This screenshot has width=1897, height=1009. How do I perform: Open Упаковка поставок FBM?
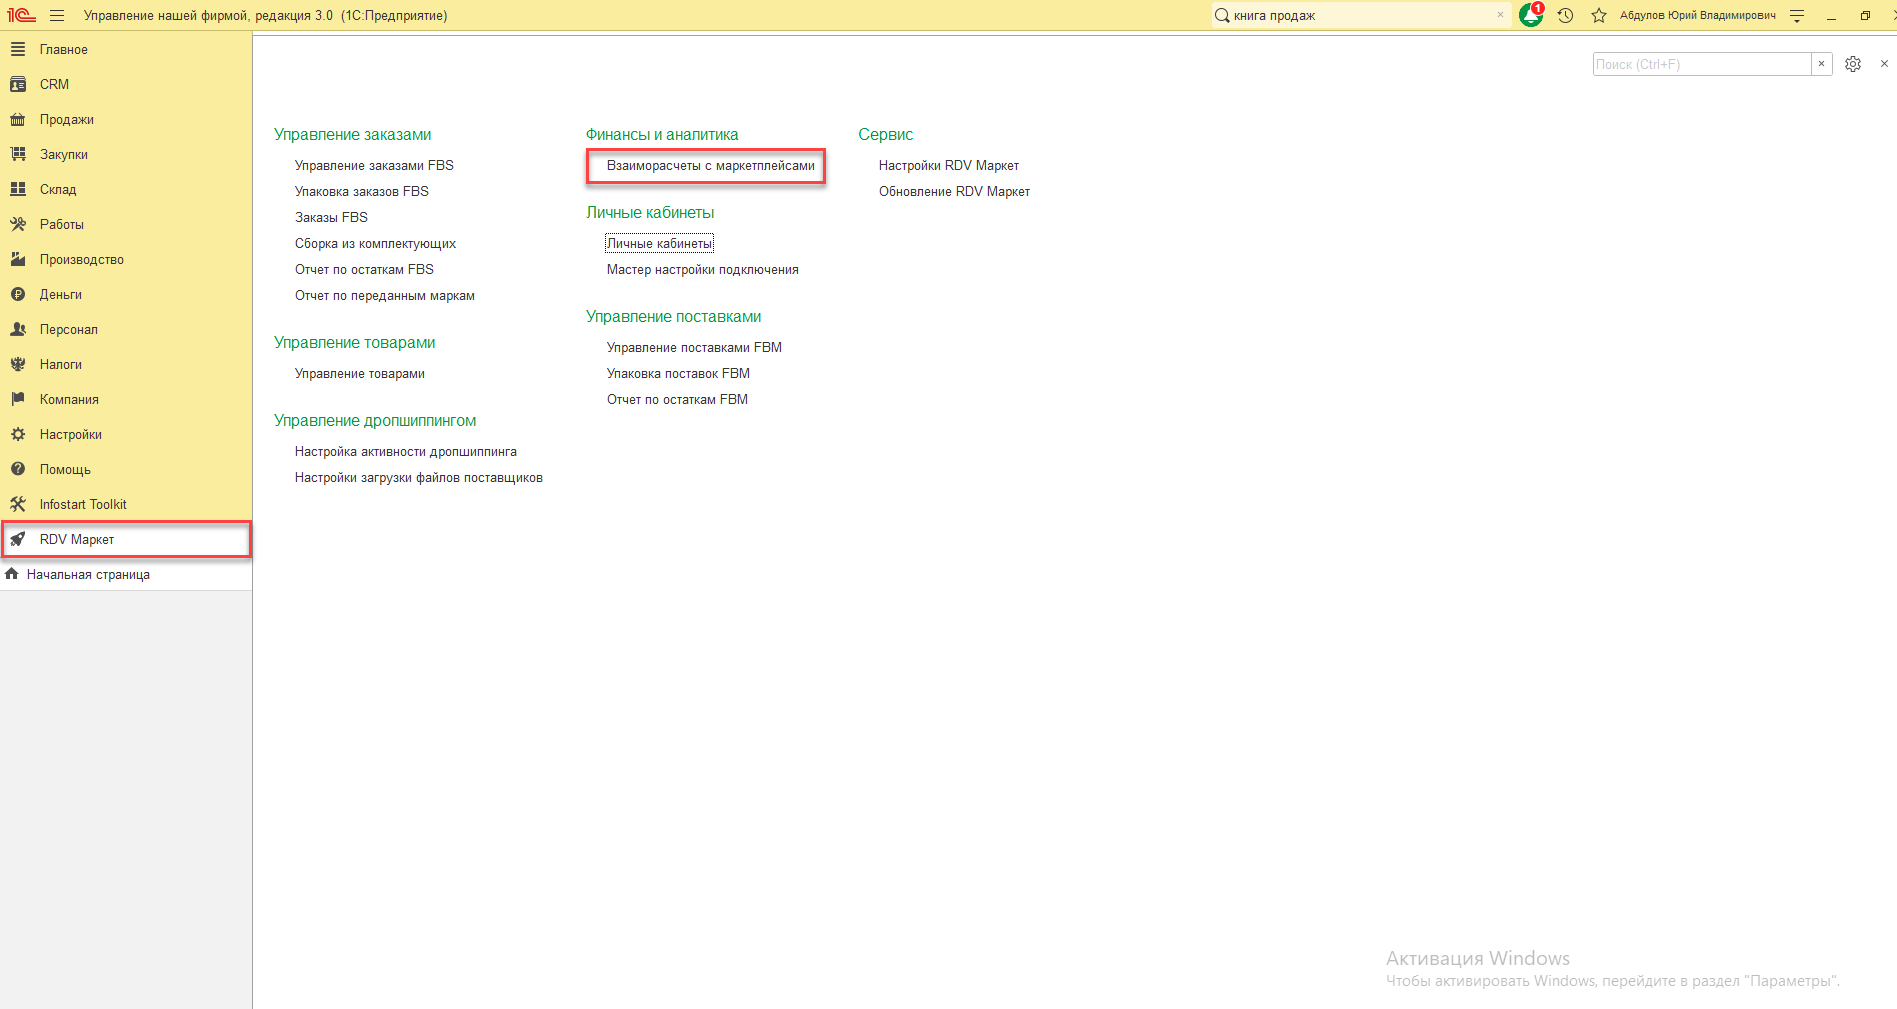(x=678, y=373)
